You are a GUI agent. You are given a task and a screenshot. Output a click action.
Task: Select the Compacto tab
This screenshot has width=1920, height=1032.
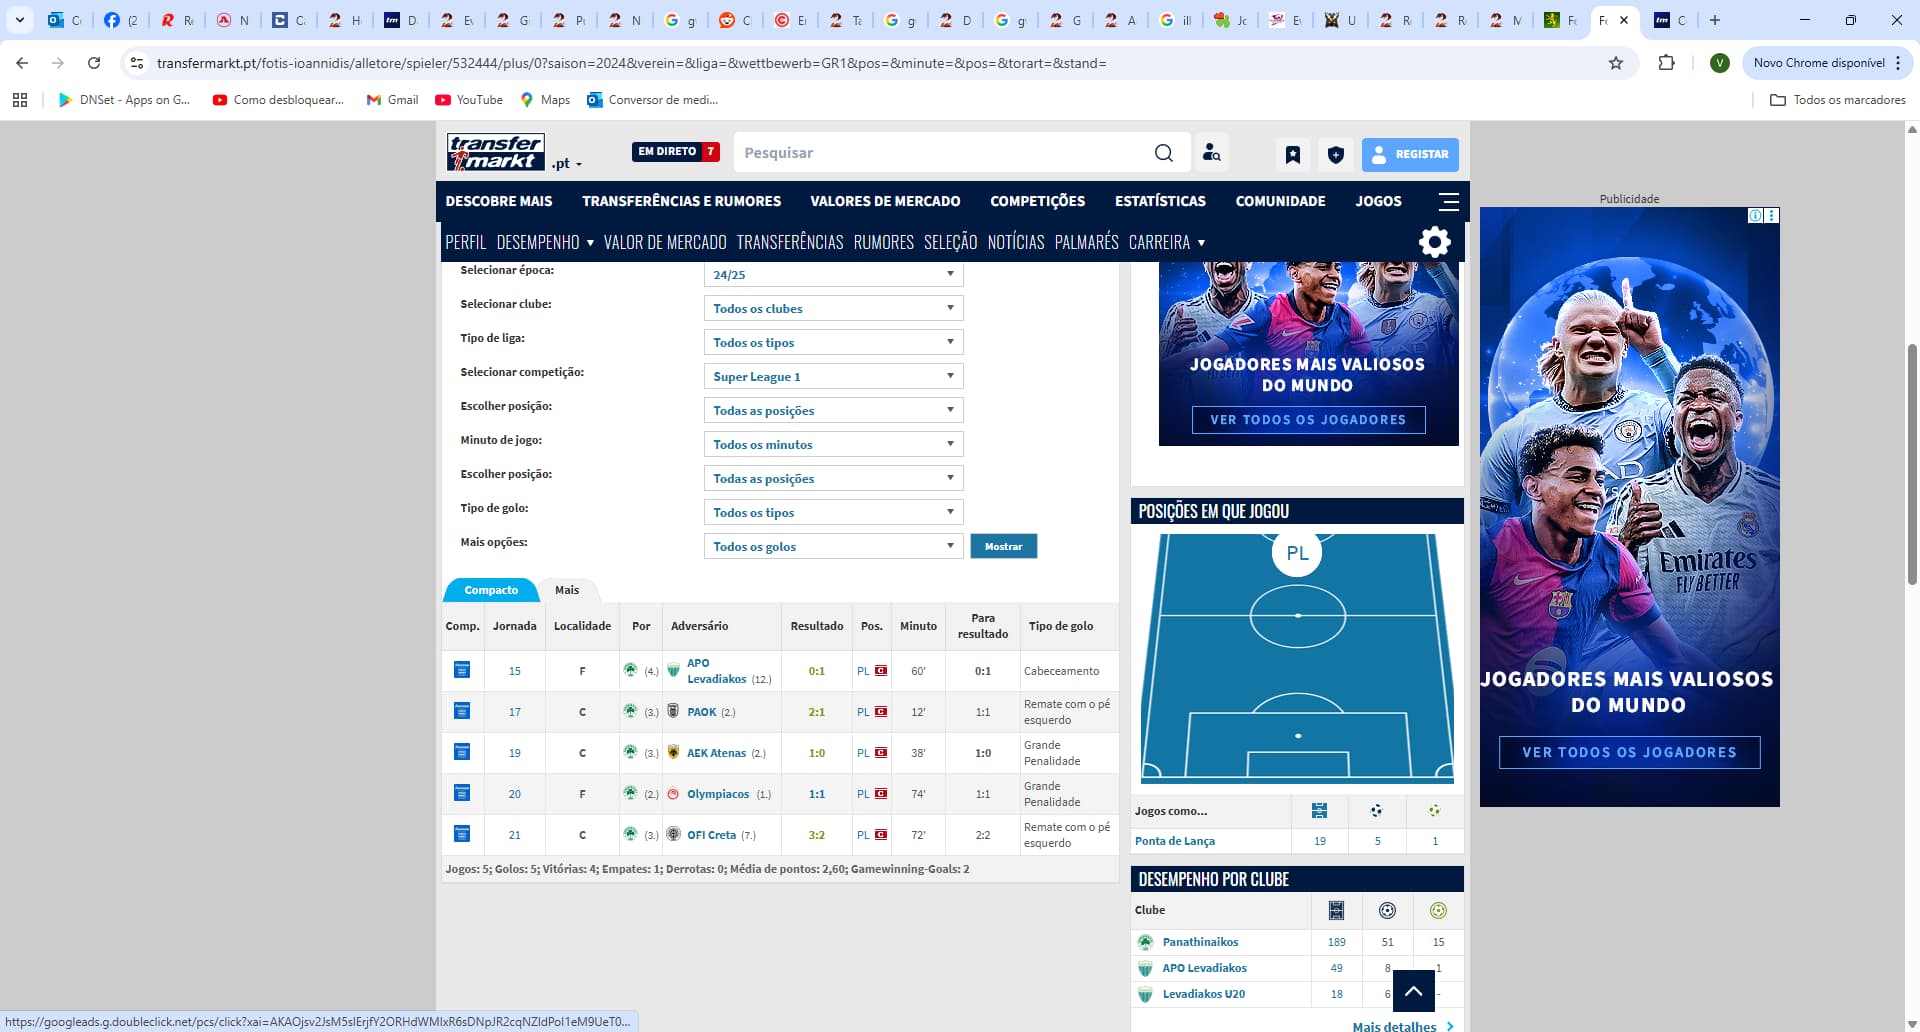coord(491,590)
